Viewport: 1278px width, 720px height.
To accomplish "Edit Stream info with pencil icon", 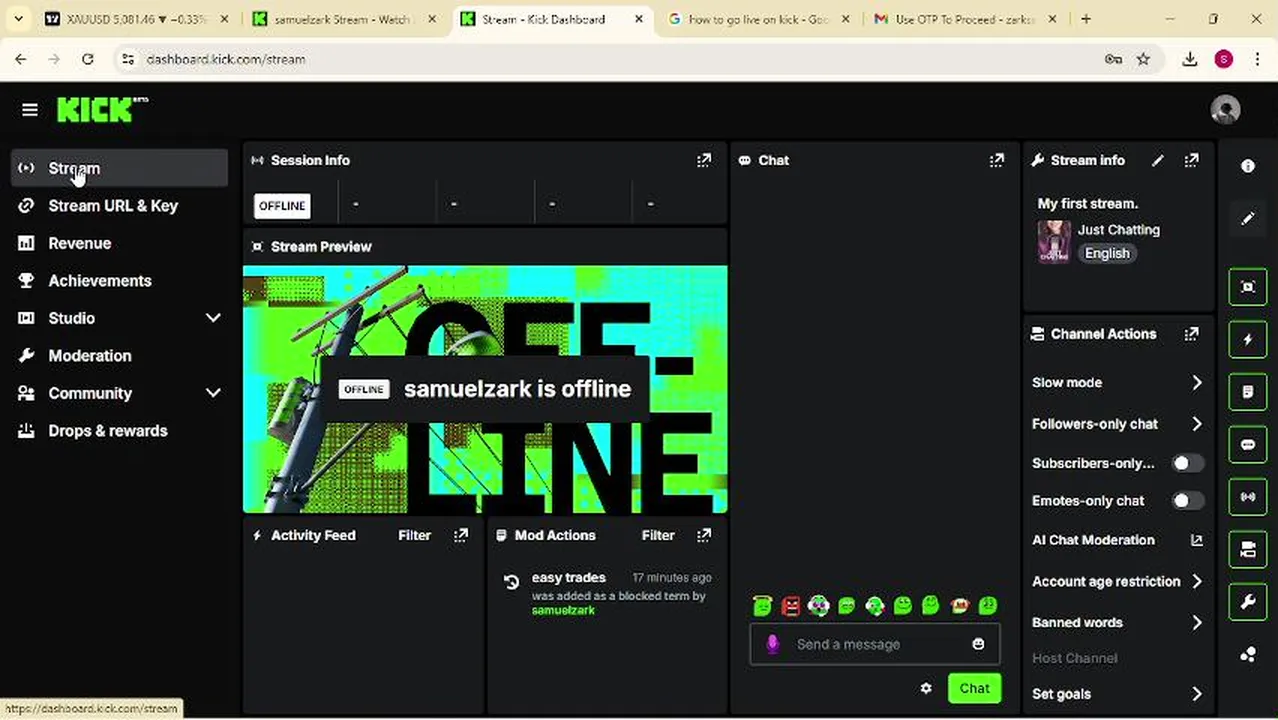I will pyautogui.click(x=1158, y=160).
